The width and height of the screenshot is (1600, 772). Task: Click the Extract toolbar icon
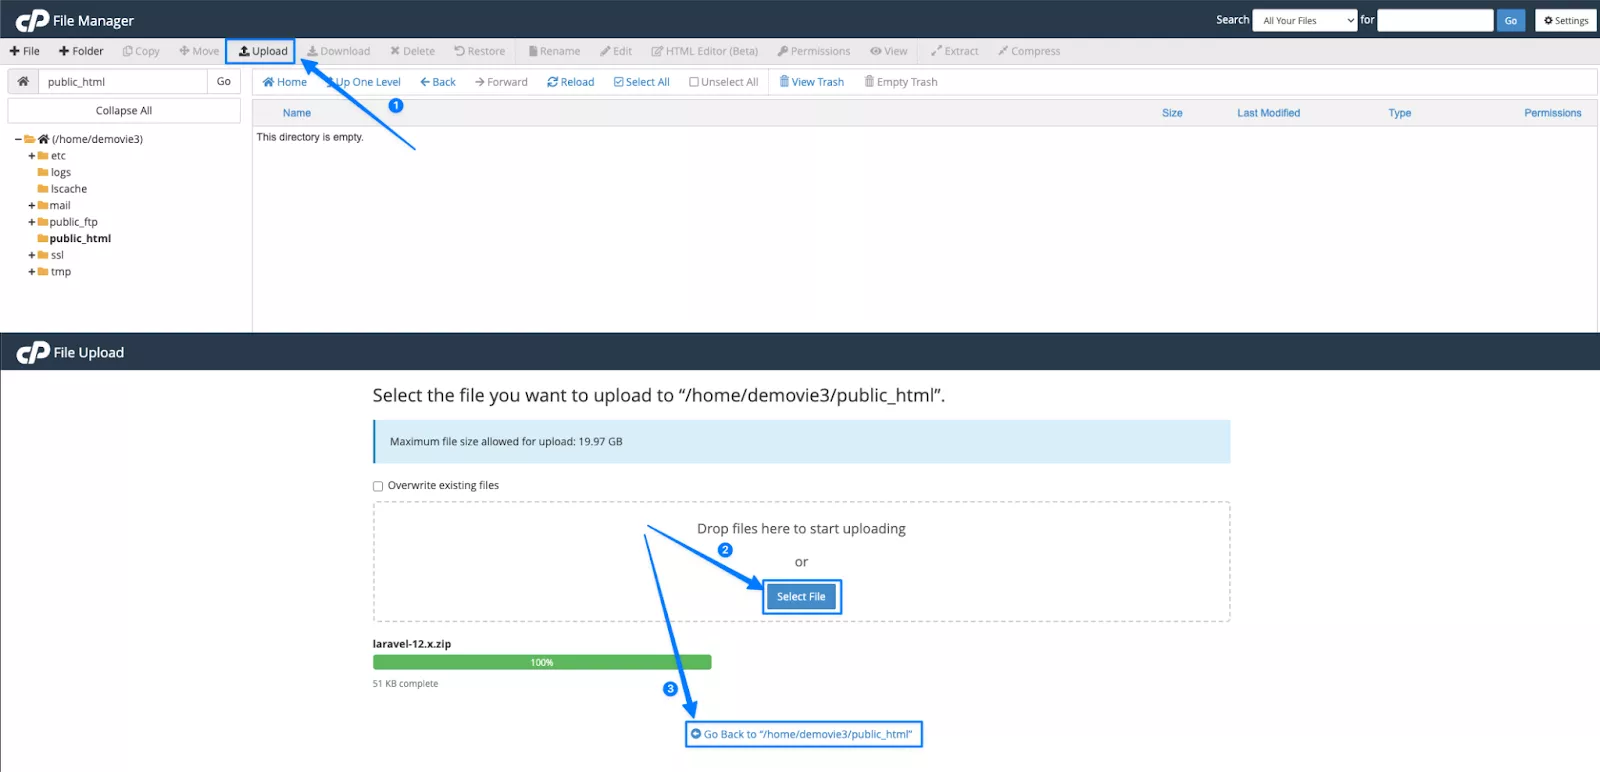(x=954, y=51)
